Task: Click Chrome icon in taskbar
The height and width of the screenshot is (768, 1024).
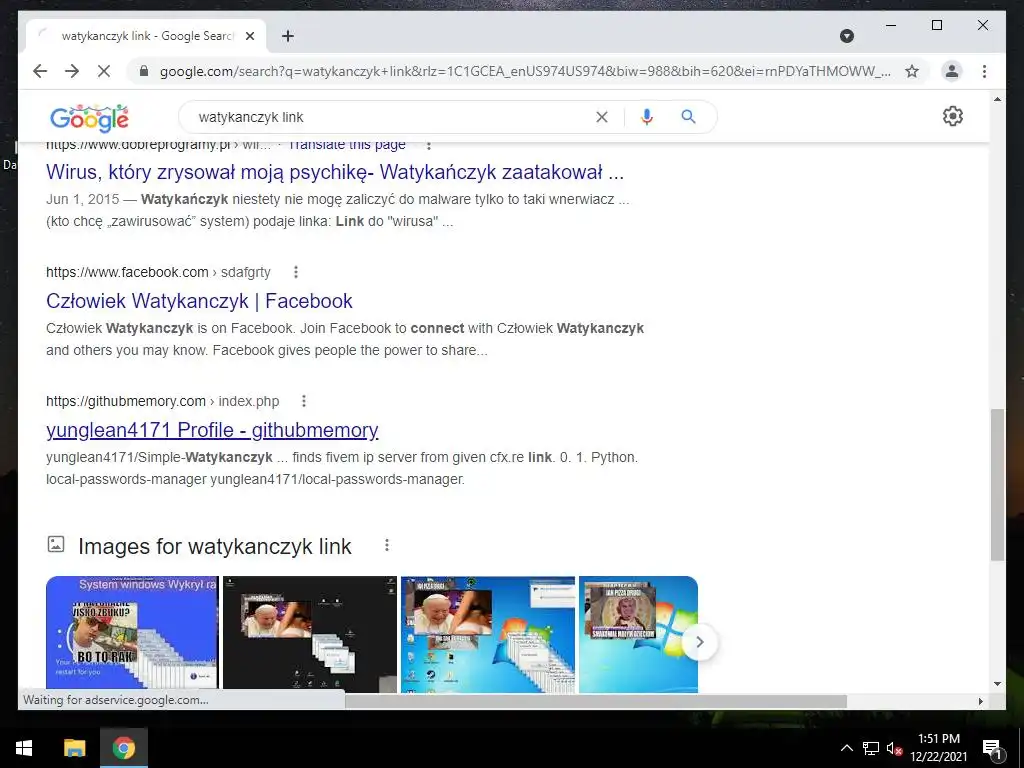Action: 123,748
